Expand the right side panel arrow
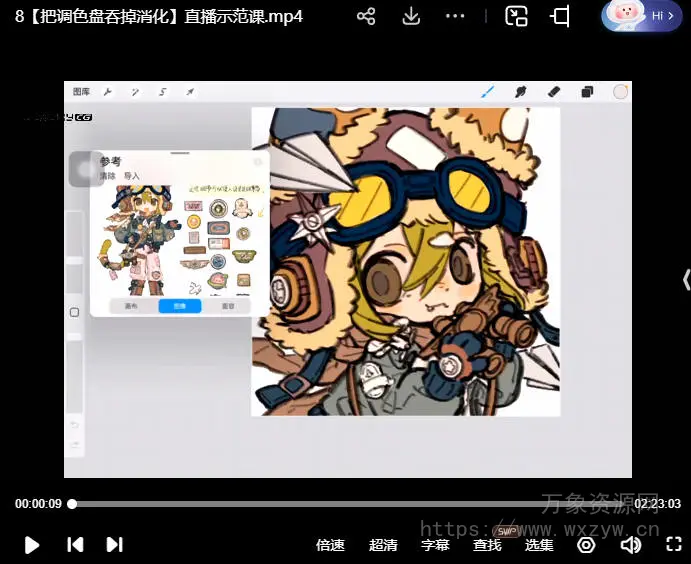 click(x=685, y=279)
